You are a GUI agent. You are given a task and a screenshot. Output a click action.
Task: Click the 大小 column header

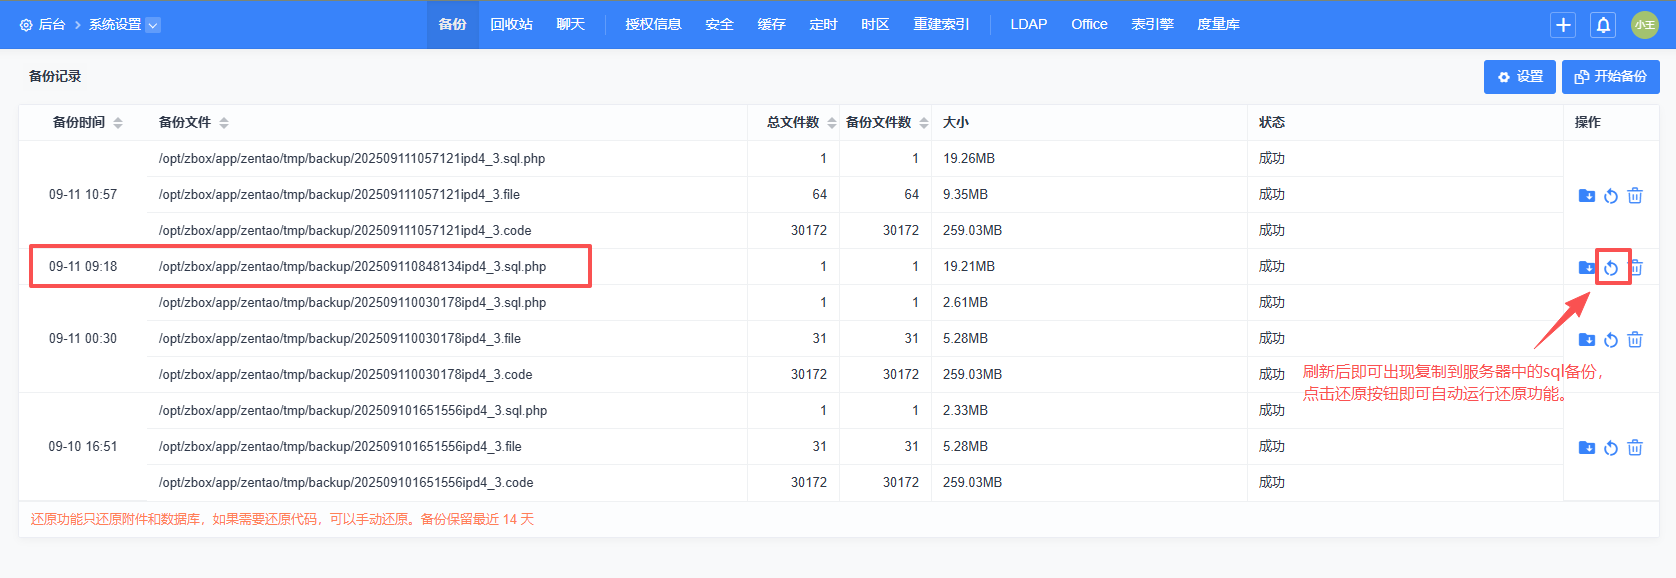(x=956, y=123)
